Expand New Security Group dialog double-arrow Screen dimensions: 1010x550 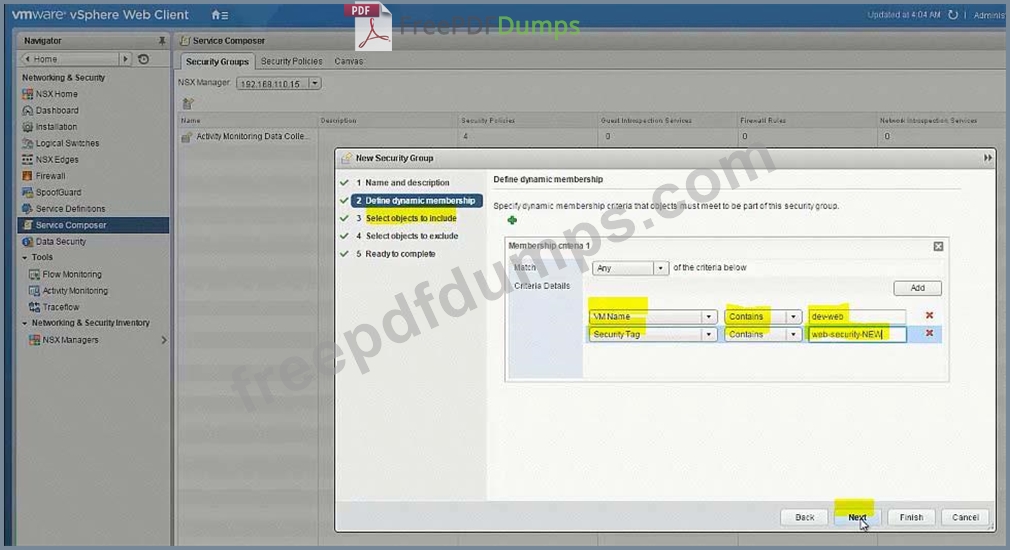(987, 158)
